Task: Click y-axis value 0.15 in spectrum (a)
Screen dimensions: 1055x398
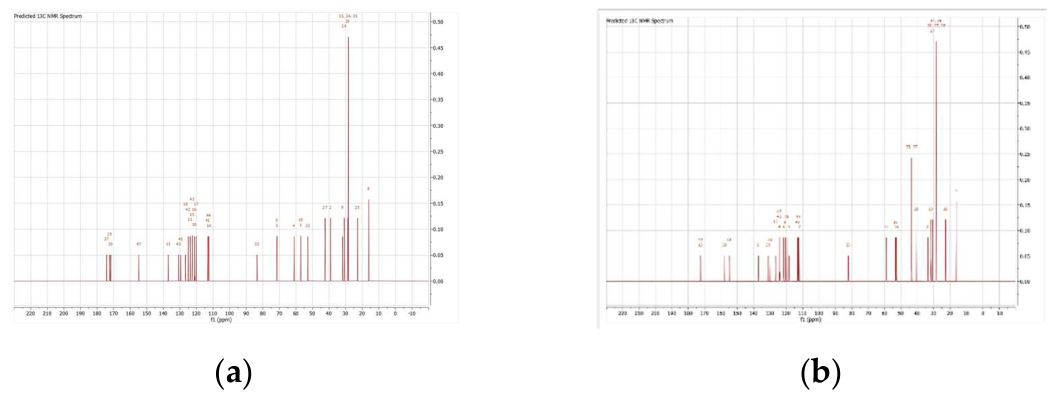Action: [x=439, y=204]
